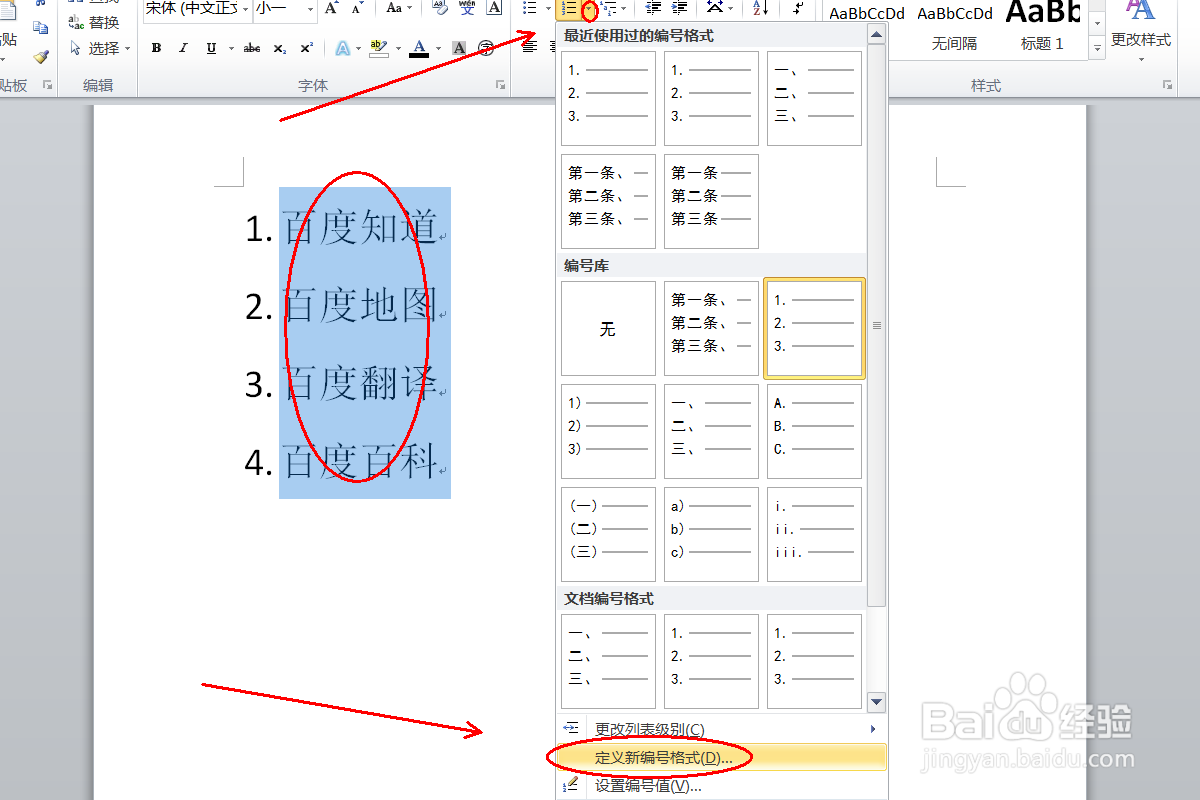Screen dimensions: 1200x800
Task: Select the a) b) c) numbering format
Action: [711, 534]
